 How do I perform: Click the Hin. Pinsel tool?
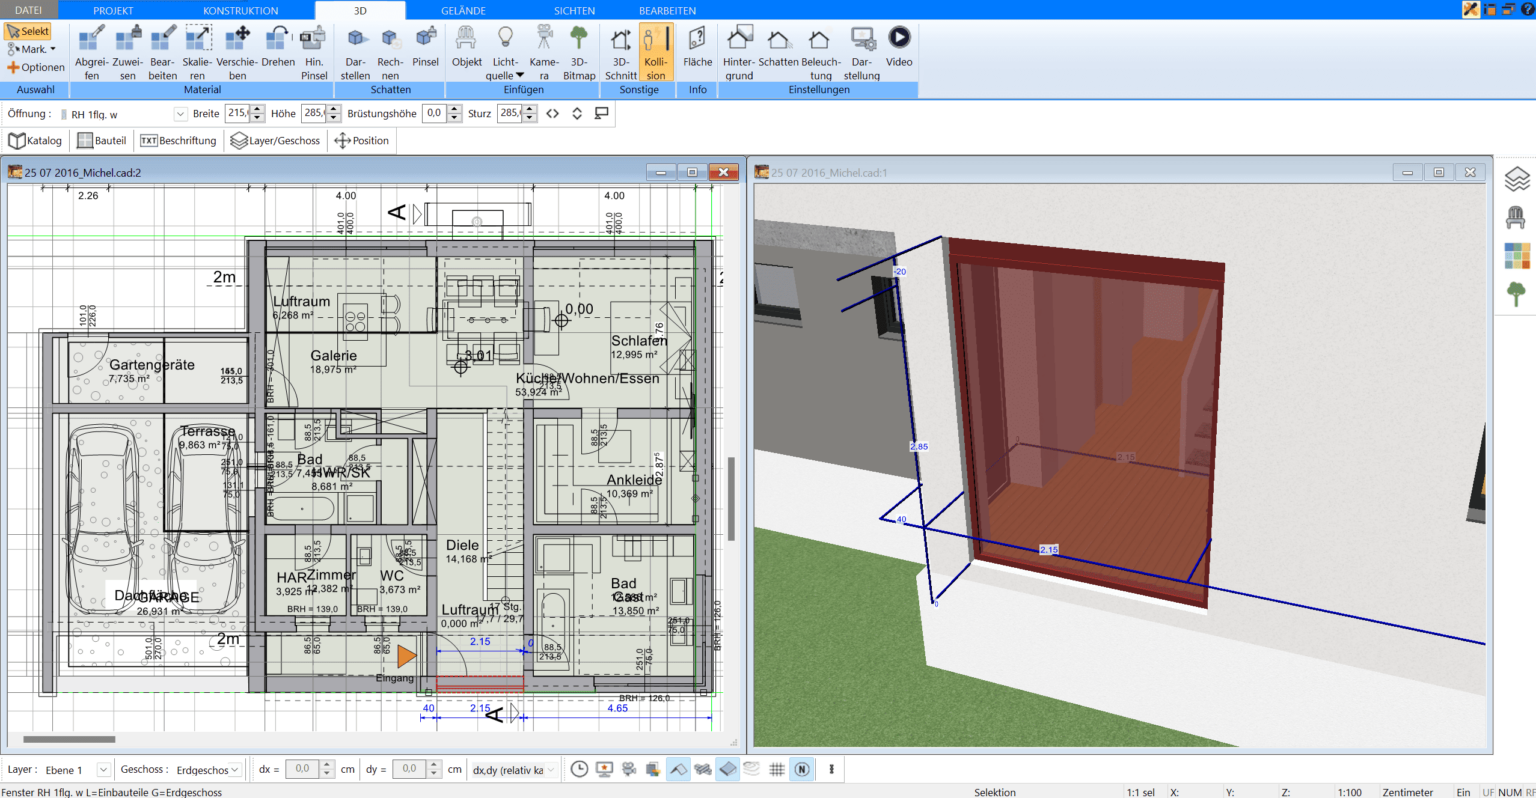(x=314, y=52)
